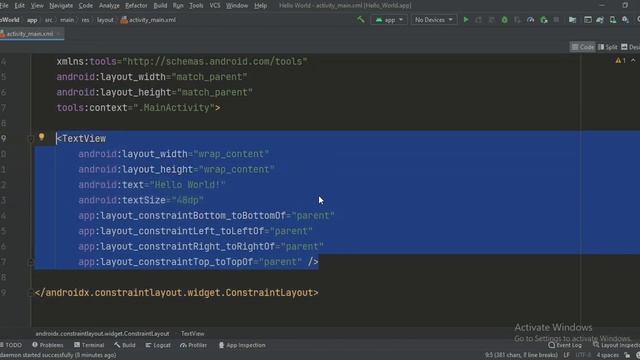Image resolution: width=640 pixels, height=360 pixels.
Task: Open the Layout Inspector tool window
Action: pyautogui.click(x=616, y=345)
